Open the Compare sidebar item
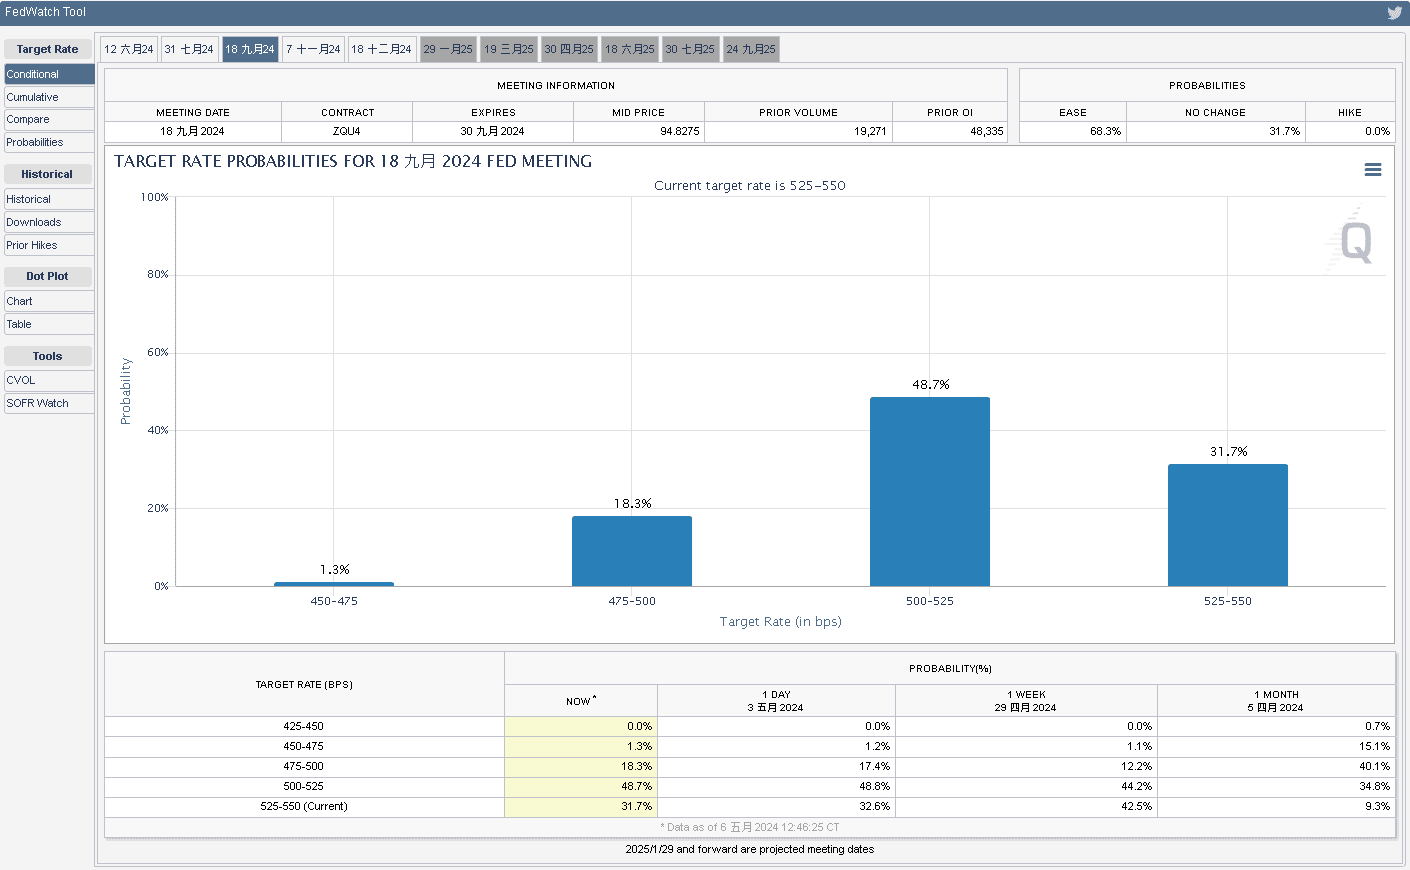Viewport: 1410px width, 870px height. pyautogui.click(x=49, y=119)
